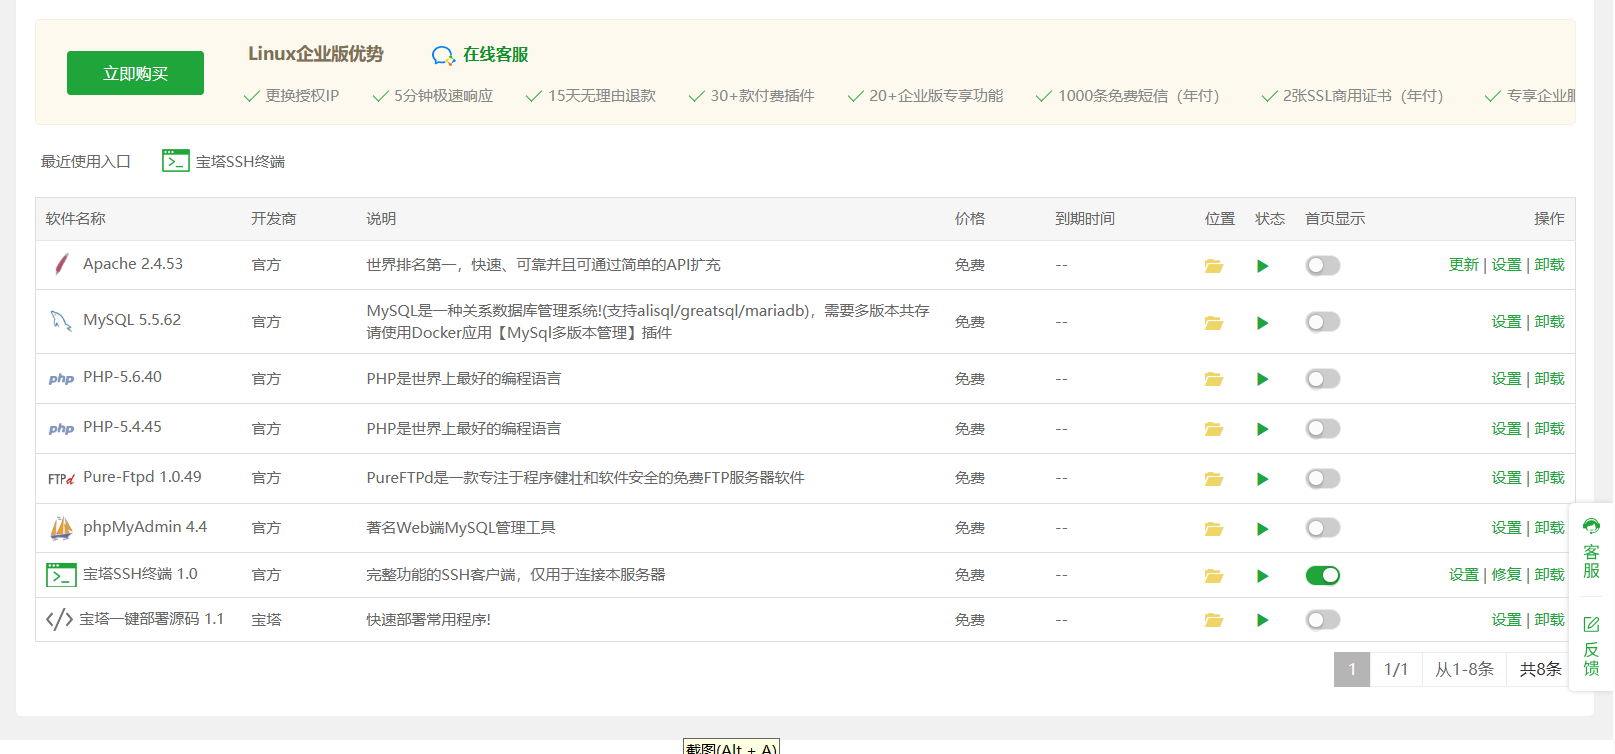Click 卸载 for phpMyAdmin 4.4
This screenshot has width=1615, height=754.
tap(1549, 528)
